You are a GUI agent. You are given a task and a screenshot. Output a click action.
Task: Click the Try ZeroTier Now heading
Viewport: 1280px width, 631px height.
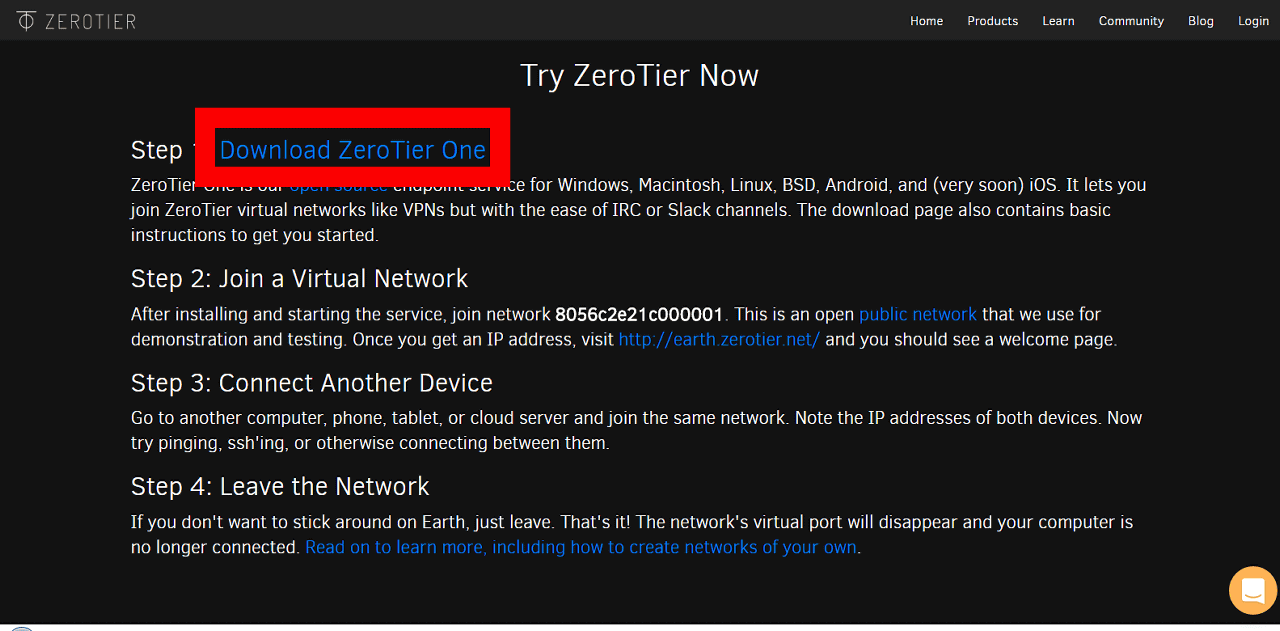[x=640, y=76]
